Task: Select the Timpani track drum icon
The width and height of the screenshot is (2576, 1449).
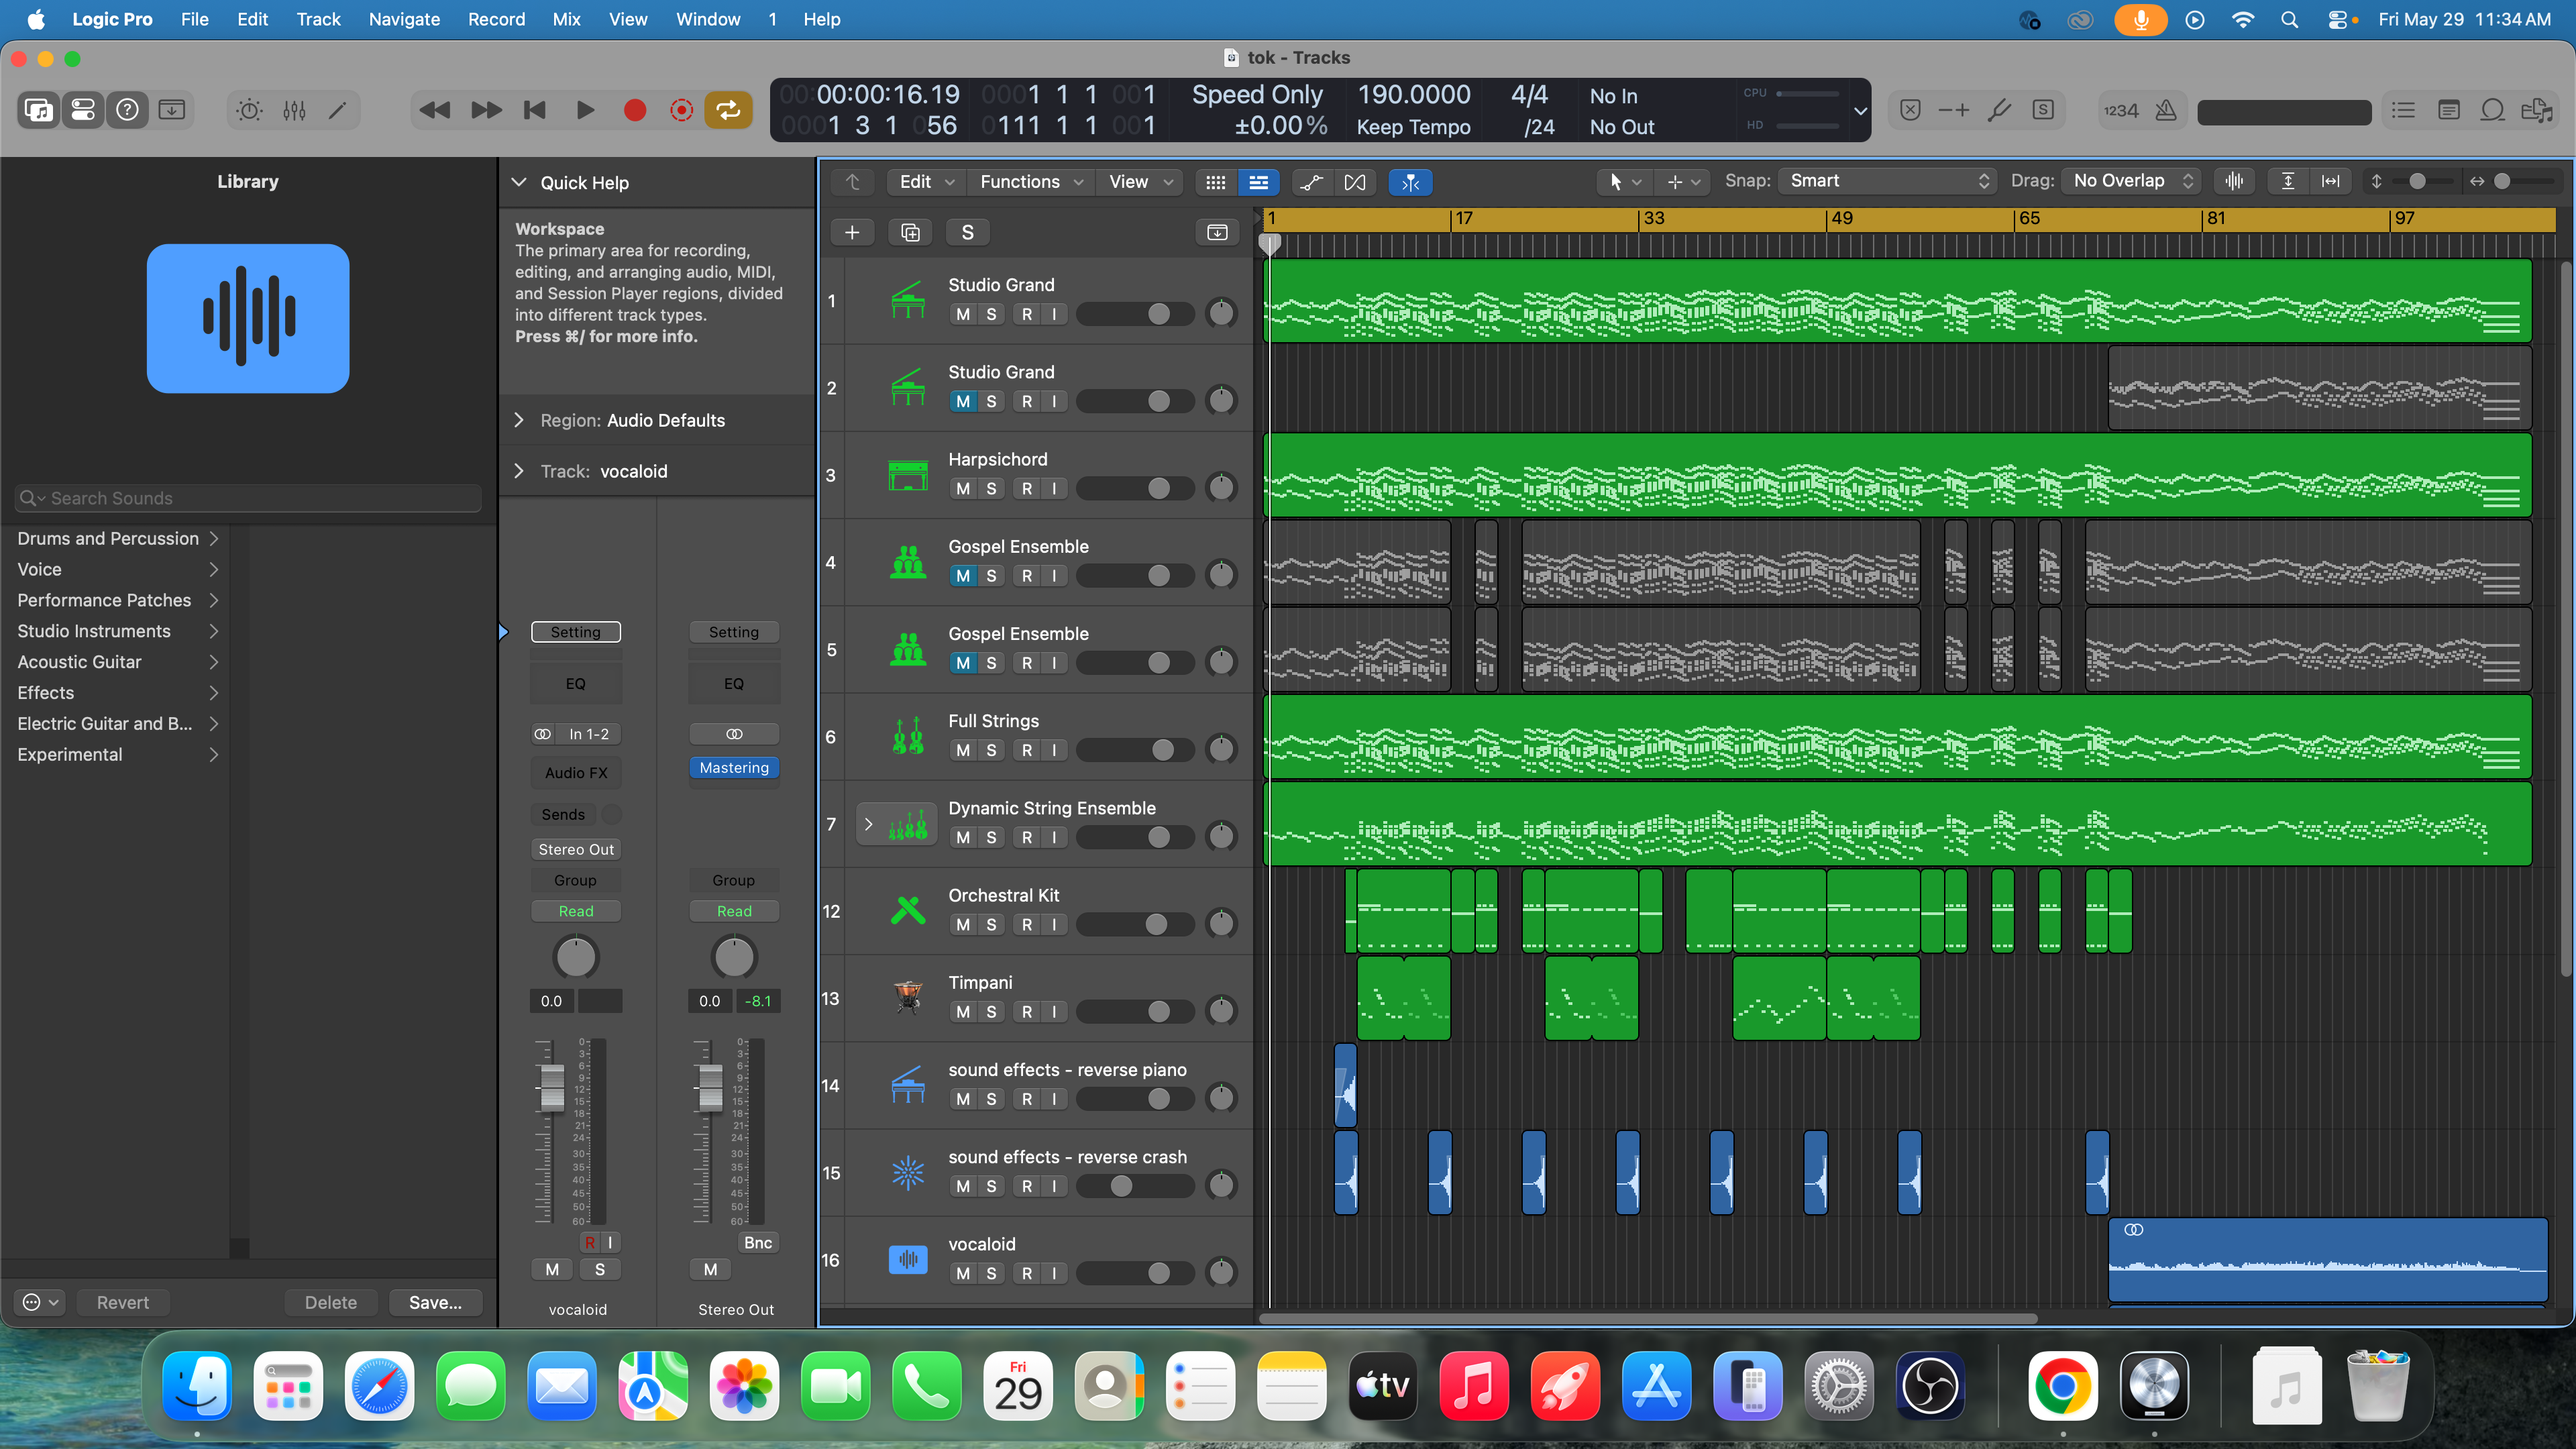Action: [907, 998]
